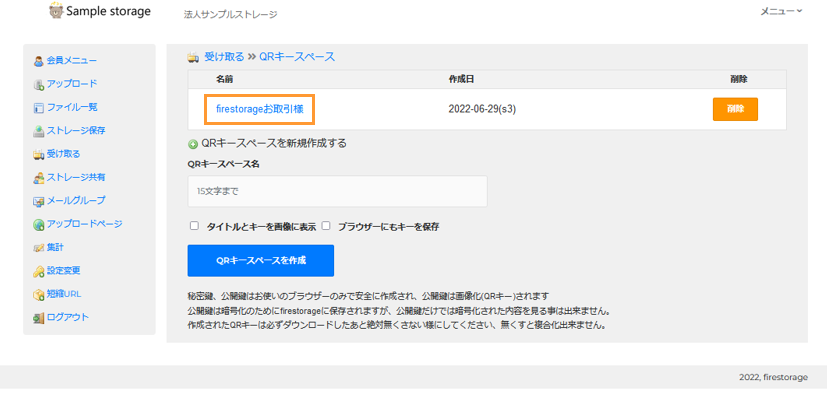Viewport: 827px width, 396px height.
Task: Enable タイトルとキーを画像に表示 checkbox
Action: pyautogui.click(x=194, y=226)
